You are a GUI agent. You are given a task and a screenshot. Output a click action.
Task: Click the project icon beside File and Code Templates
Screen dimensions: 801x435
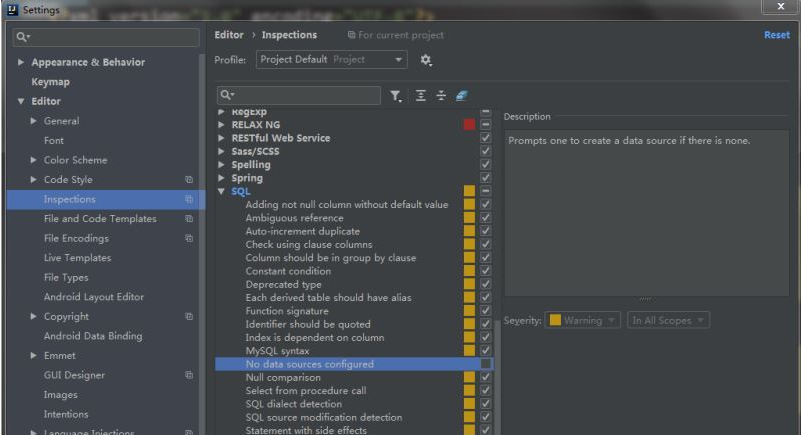[189, 219]
